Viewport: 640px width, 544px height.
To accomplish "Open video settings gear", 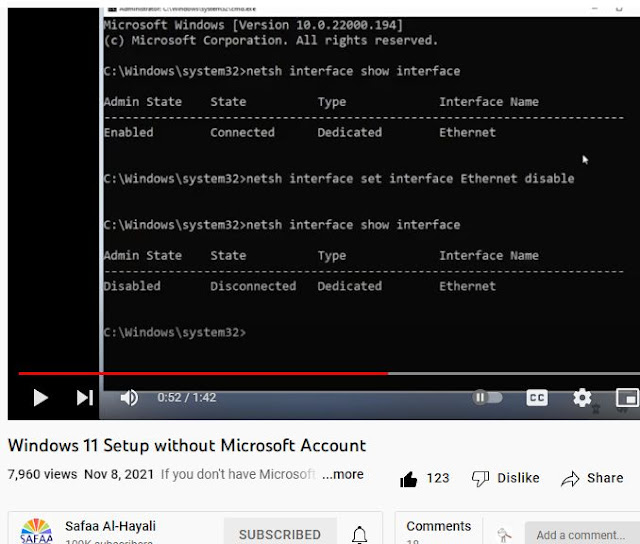I will [582, 397].
